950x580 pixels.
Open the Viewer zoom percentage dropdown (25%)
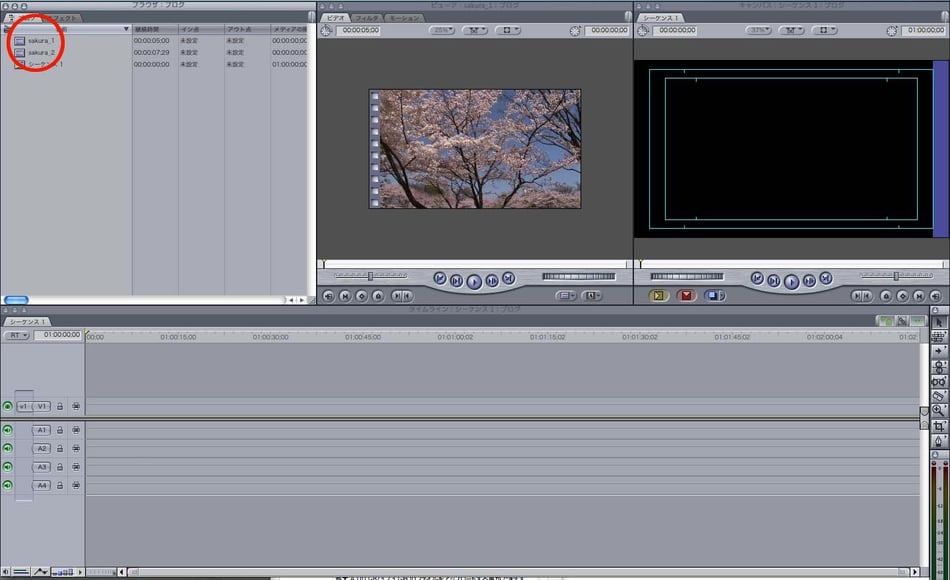(441, 31)
